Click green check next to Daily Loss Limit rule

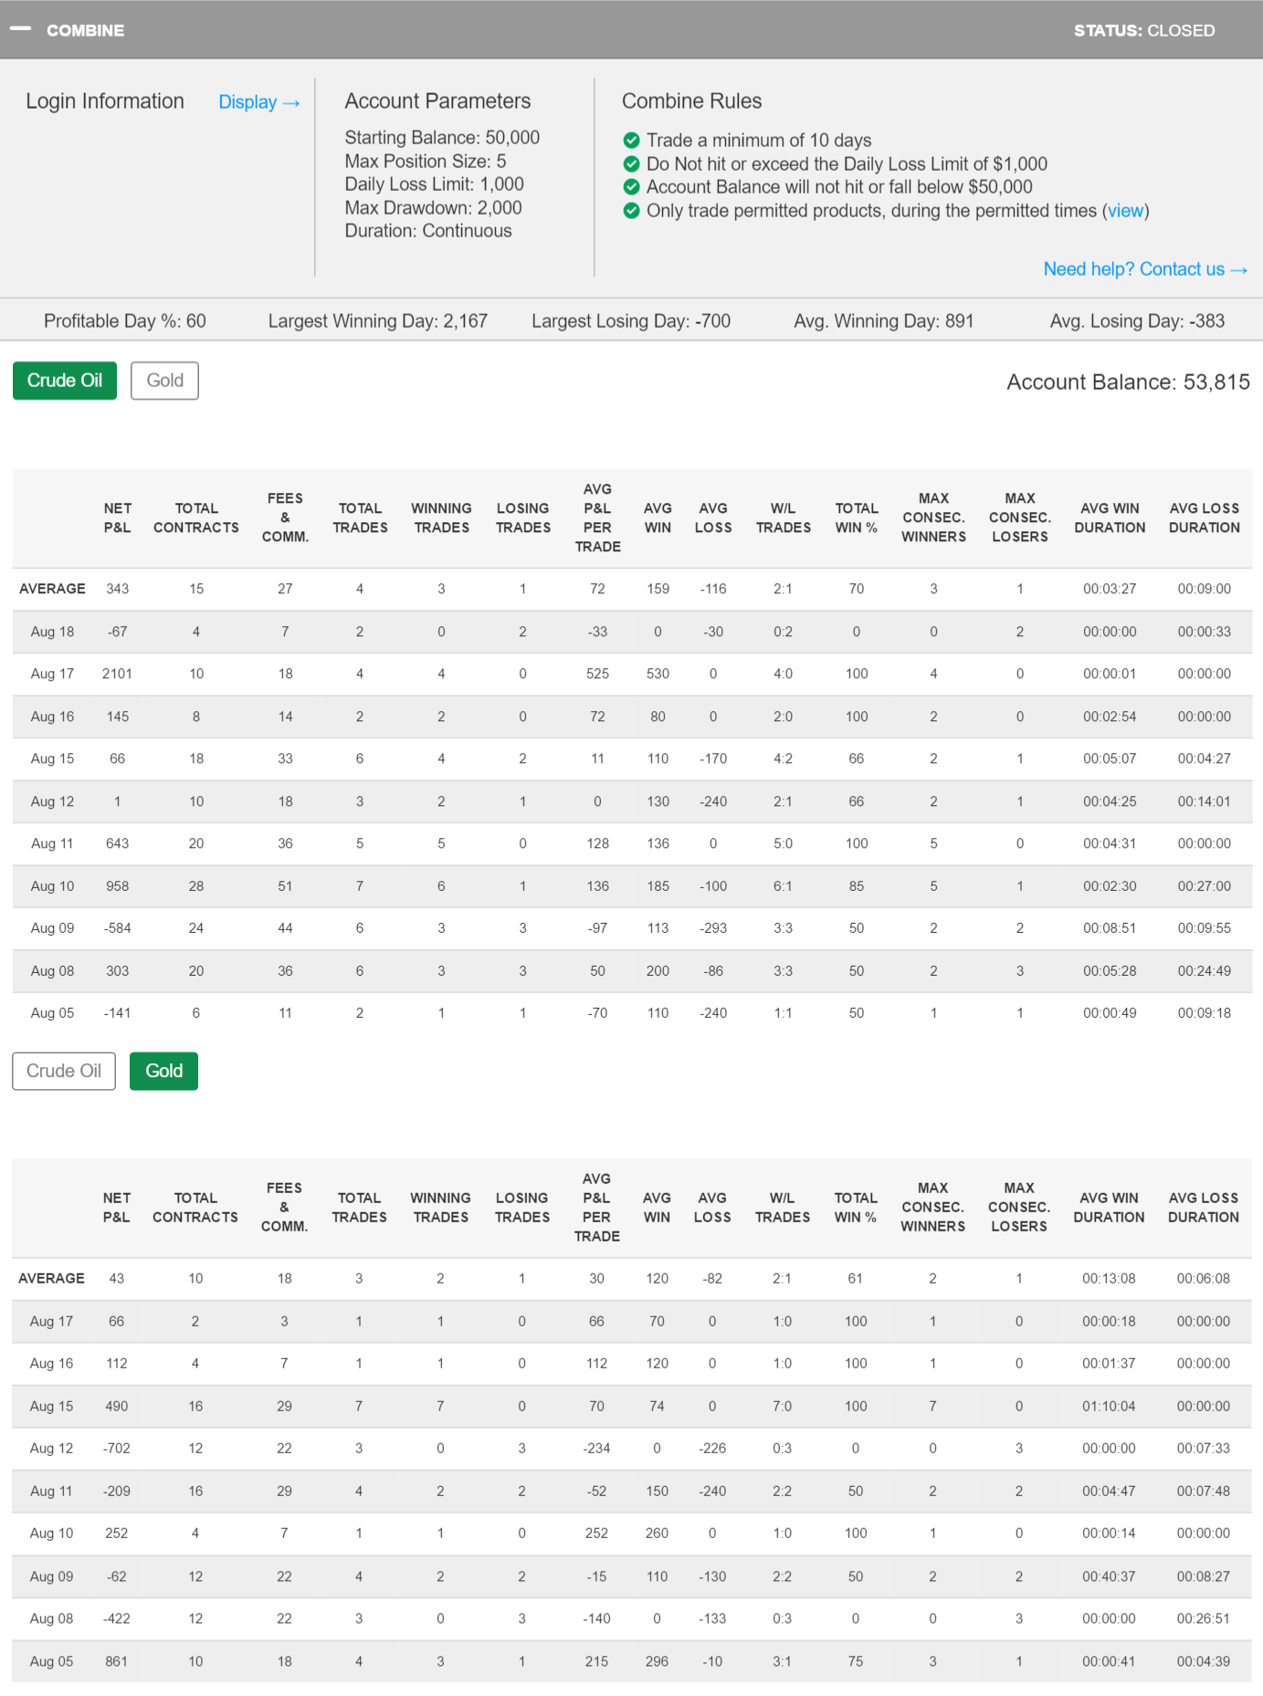[631, 164]
